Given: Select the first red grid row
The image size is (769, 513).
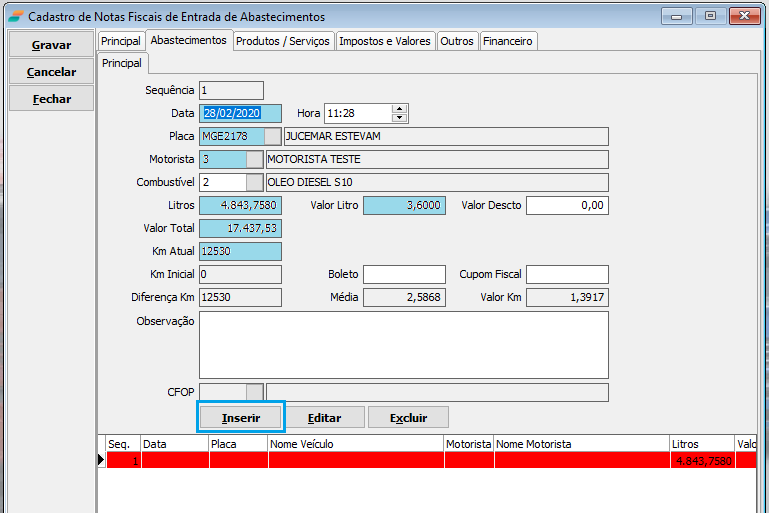Looking at the screenshot, I should [x=400, y=460].
